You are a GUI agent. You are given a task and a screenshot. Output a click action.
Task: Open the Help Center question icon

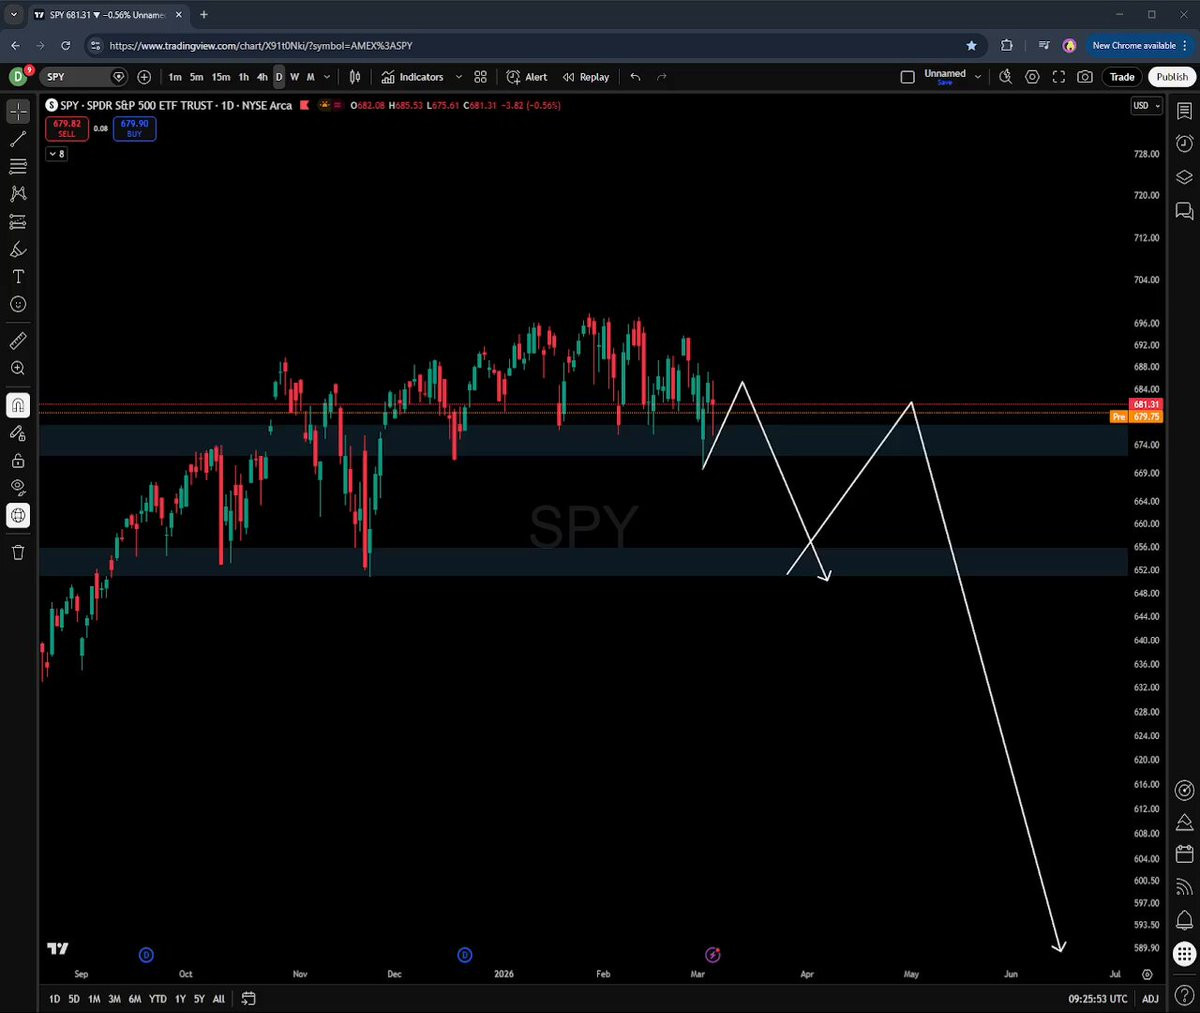[1184, 995]
